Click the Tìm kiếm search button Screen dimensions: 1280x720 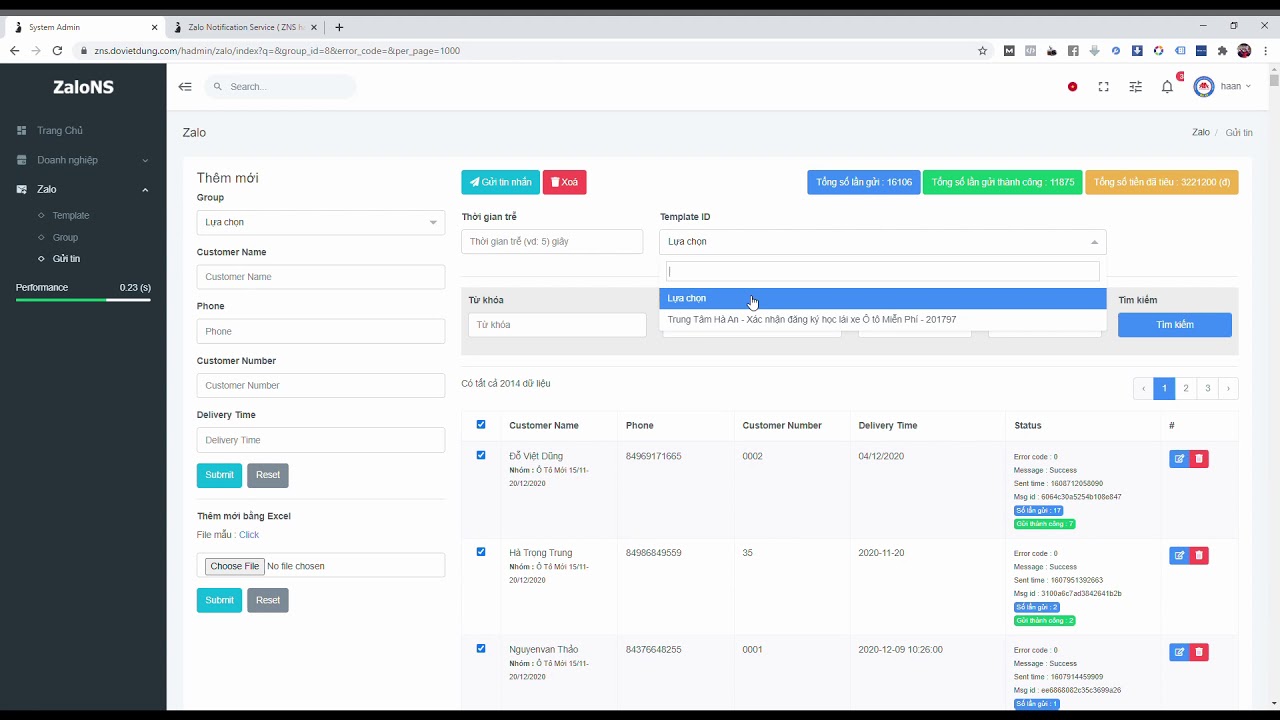pyautogui.click(x=1175, y=325)
